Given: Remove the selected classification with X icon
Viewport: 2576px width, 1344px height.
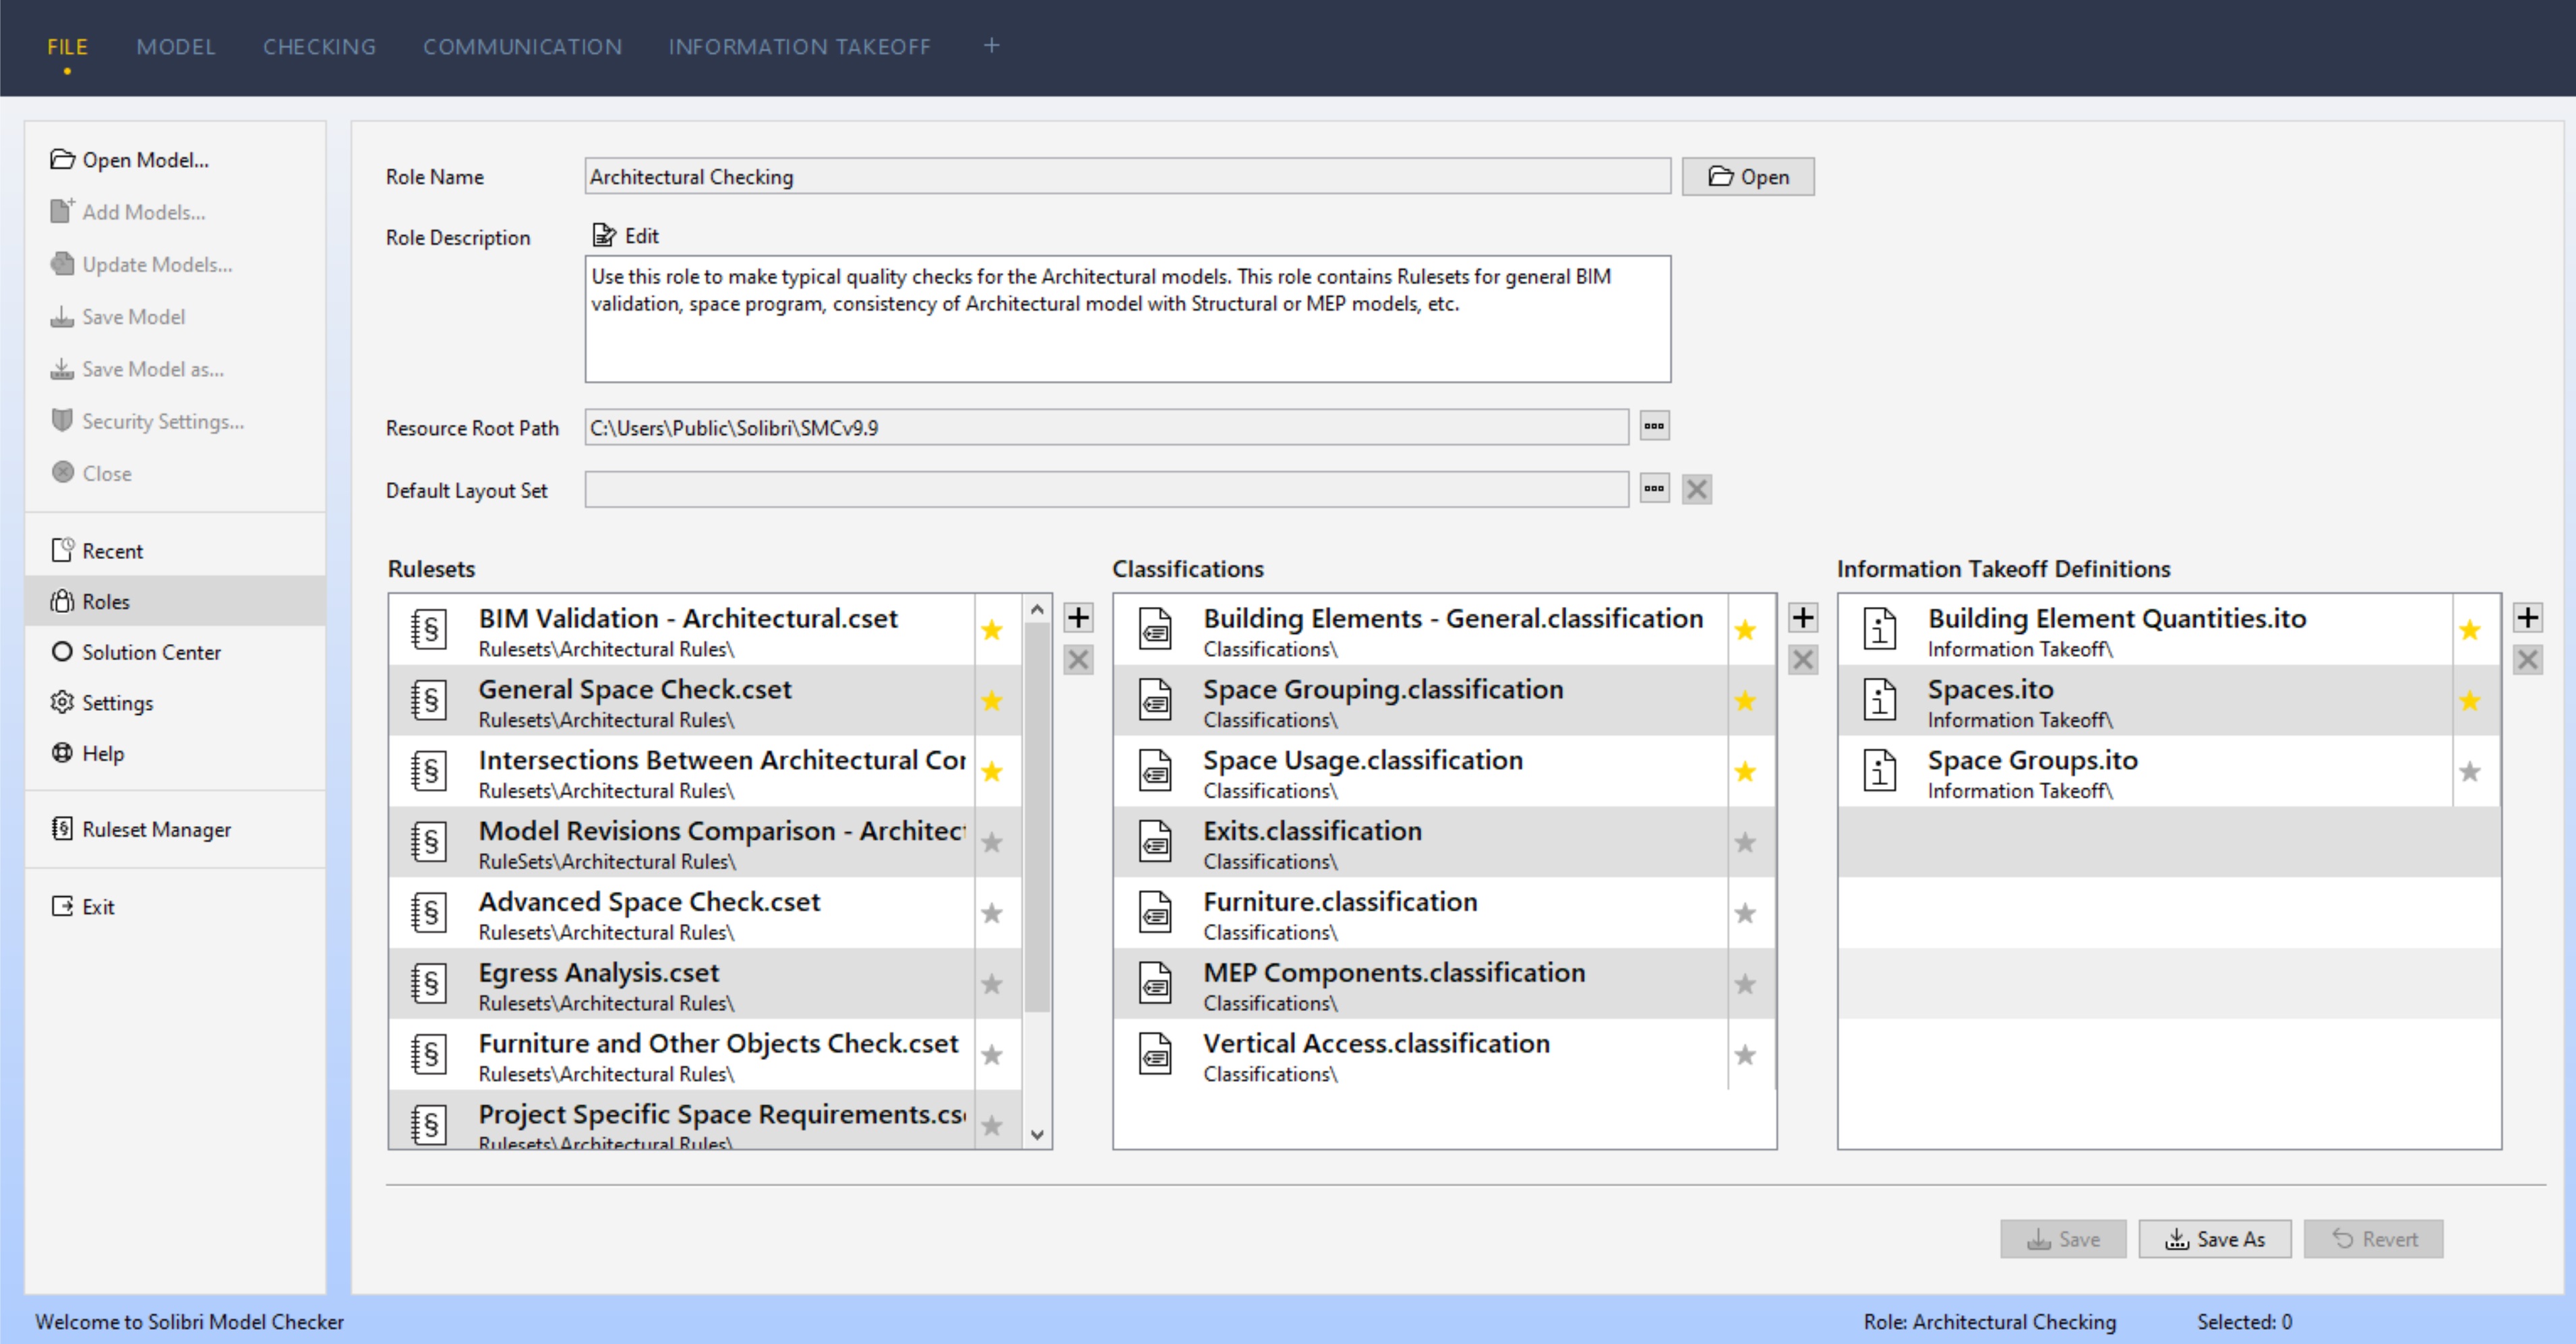Looking at the screenshot, I should point(1803,660).
